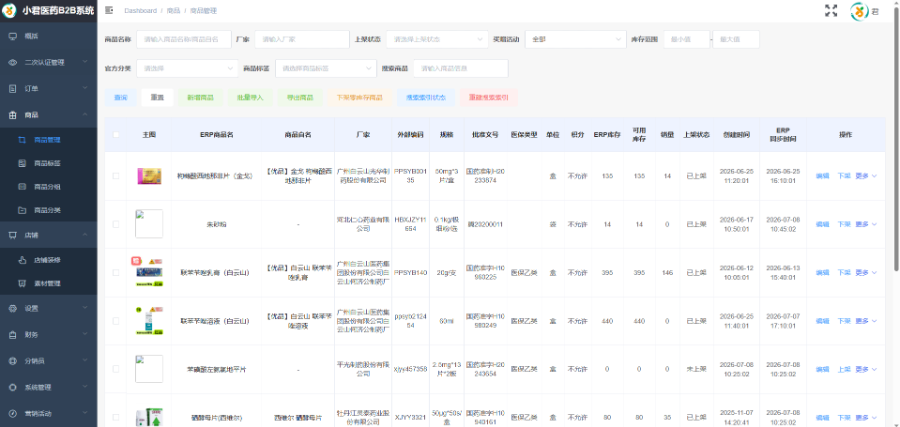The width and height of the screenshot is (900, 427).
Task: Click the 新增商品 button
Action: coord(200,98)
